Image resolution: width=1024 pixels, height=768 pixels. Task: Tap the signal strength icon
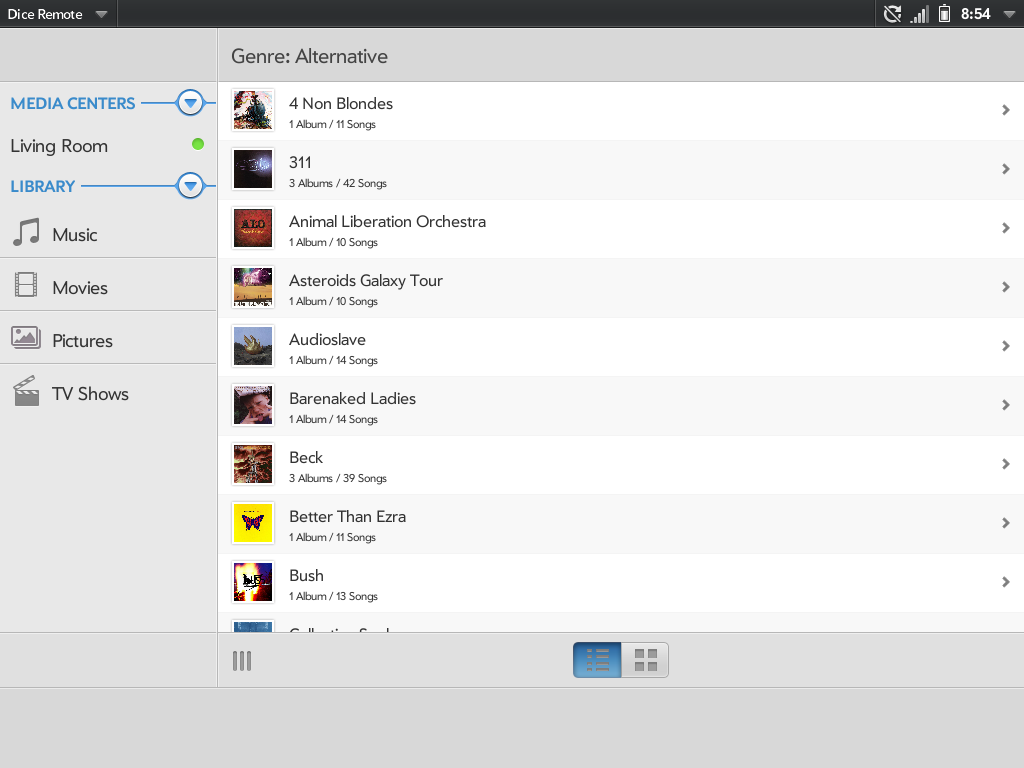coord(919,14)
